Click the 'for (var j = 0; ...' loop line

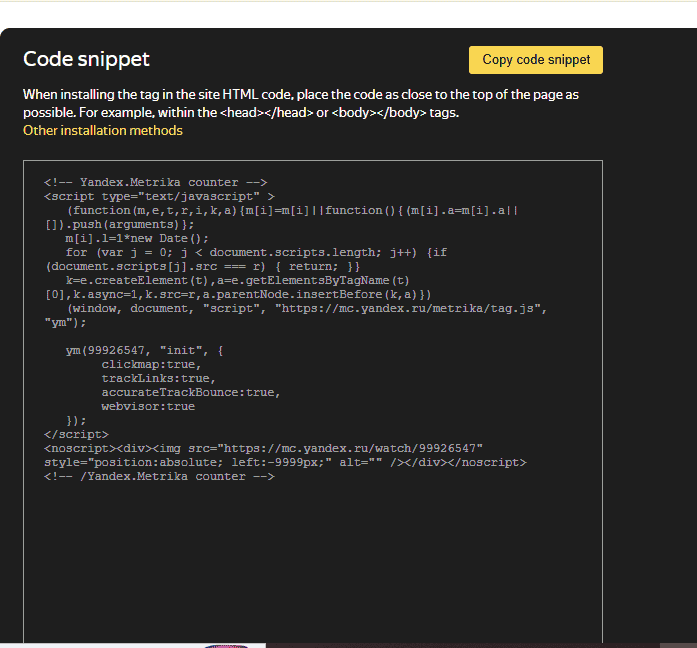256,252
